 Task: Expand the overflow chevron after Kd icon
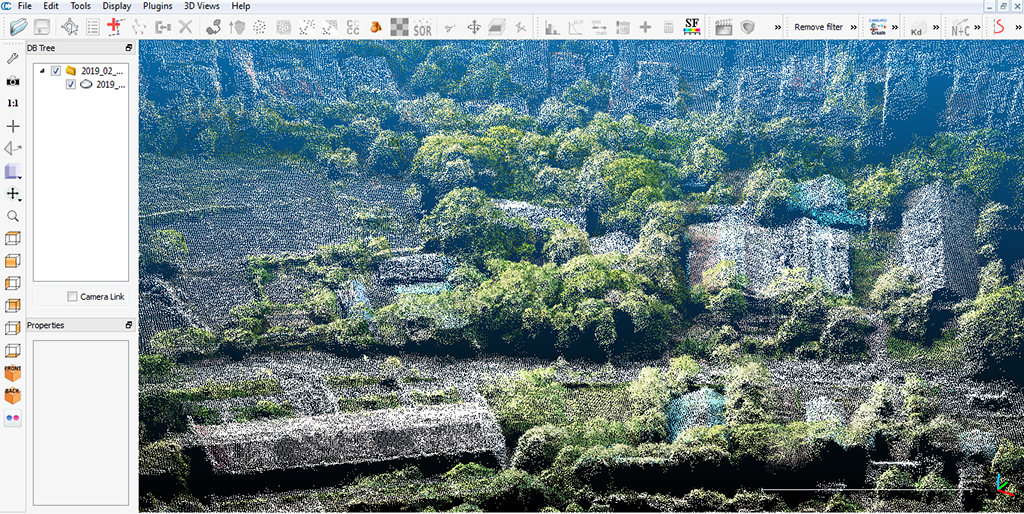pos(936,27)
